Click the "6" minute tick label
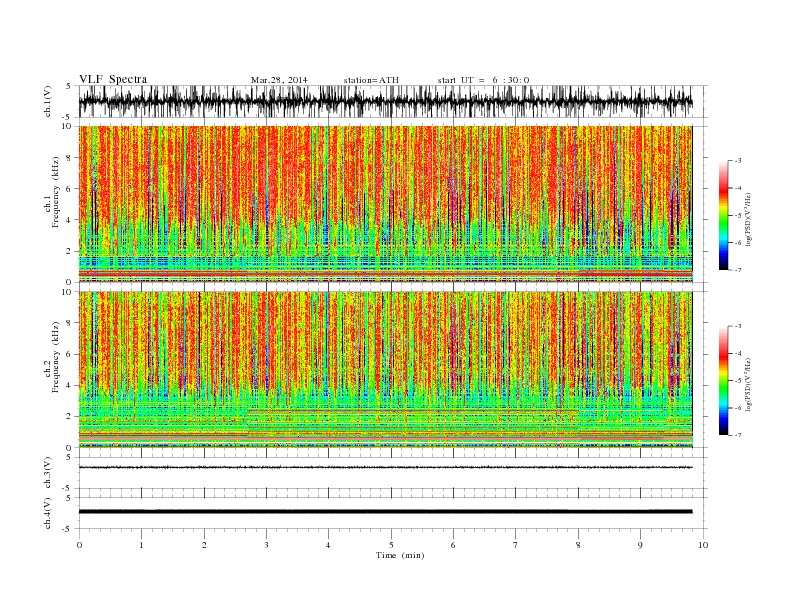792x612 pixels. 453,545
